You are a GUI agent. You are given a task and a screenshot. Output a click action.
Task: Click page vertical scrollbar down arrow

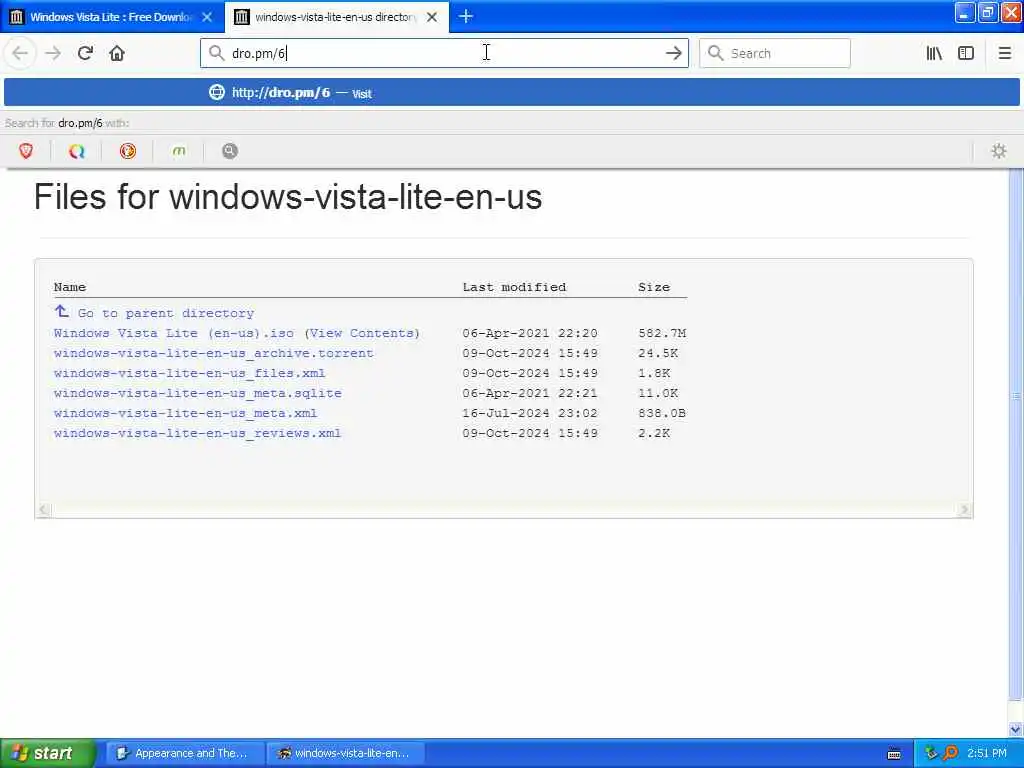click(x=1016, y=729)
